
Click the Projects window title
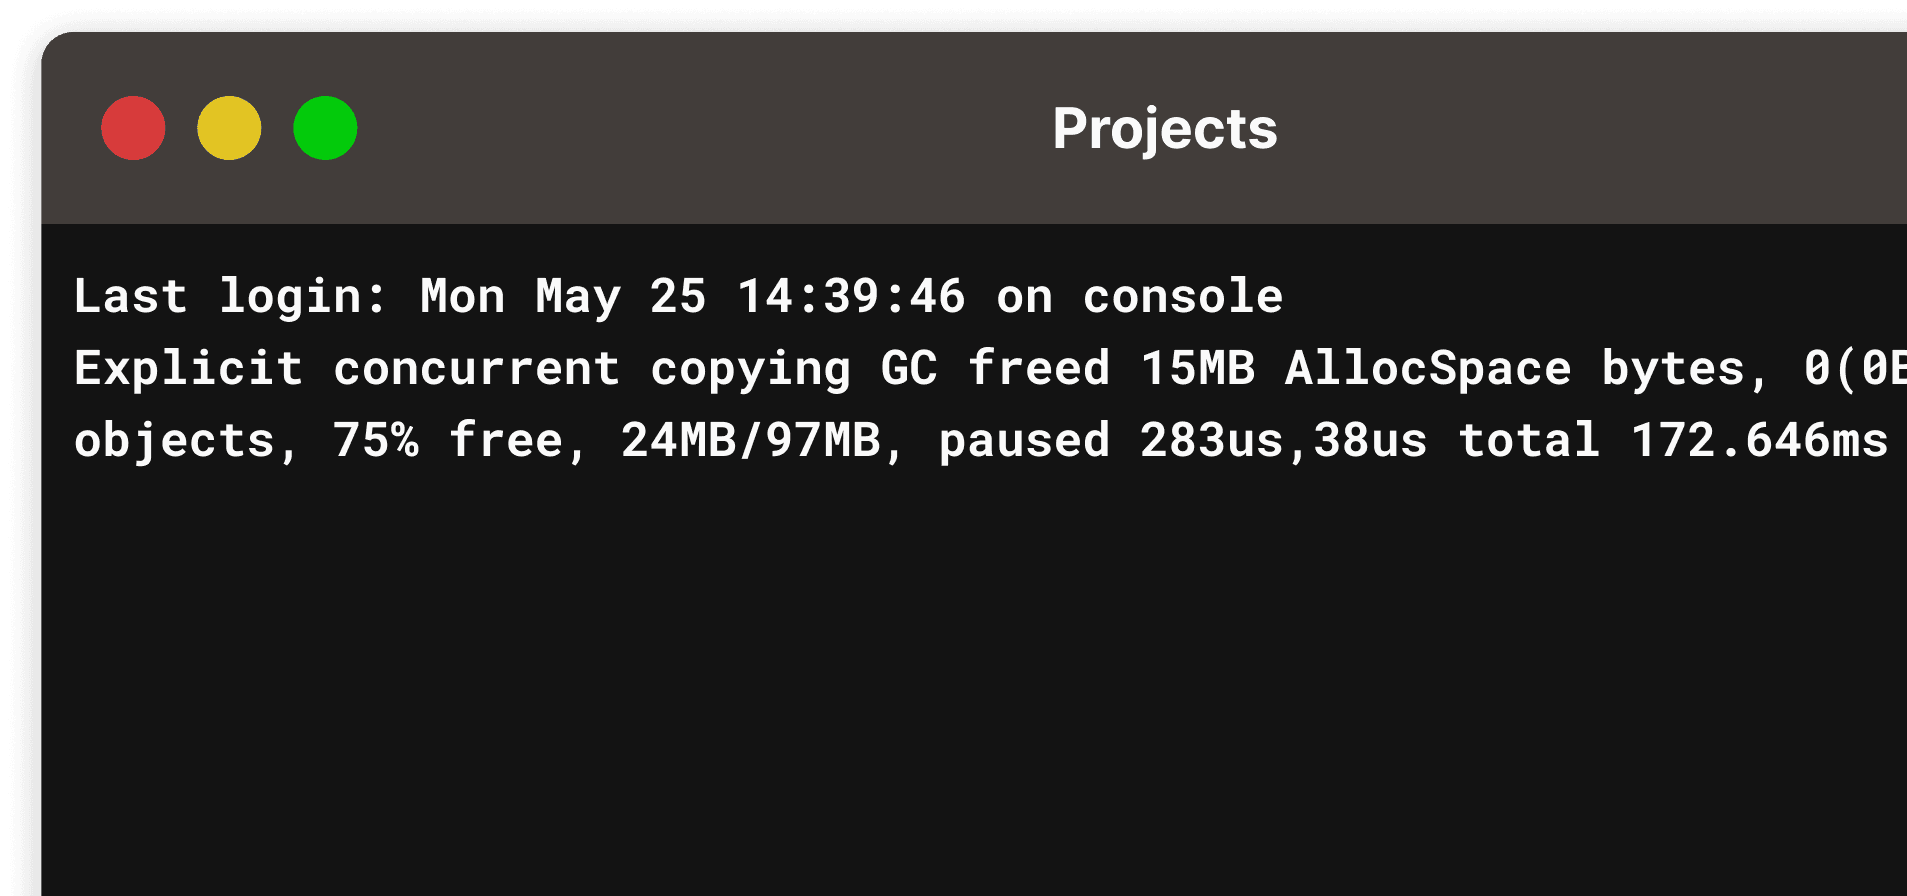tap(1164, 129)
